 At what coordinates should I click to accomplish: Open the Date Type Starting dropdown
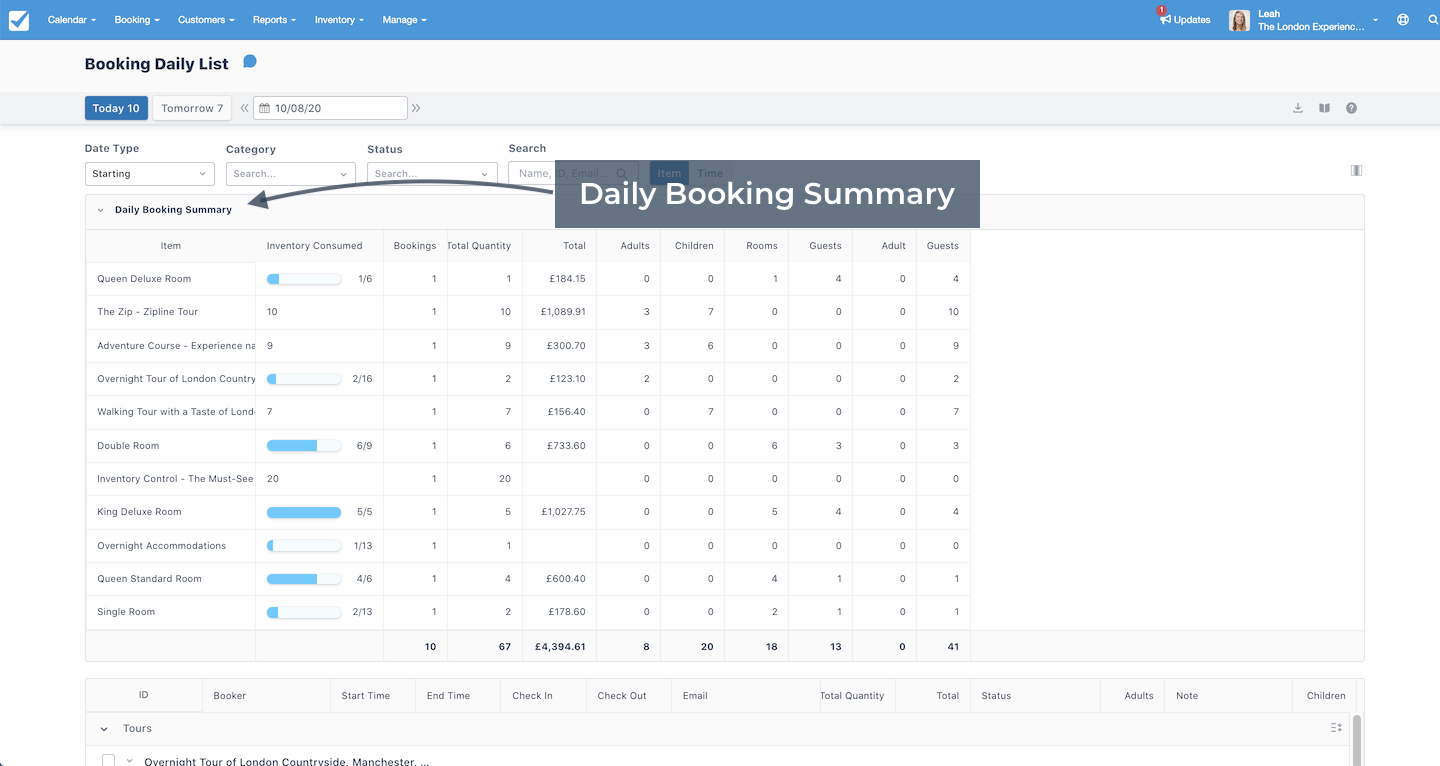click(x=150, y=174)
